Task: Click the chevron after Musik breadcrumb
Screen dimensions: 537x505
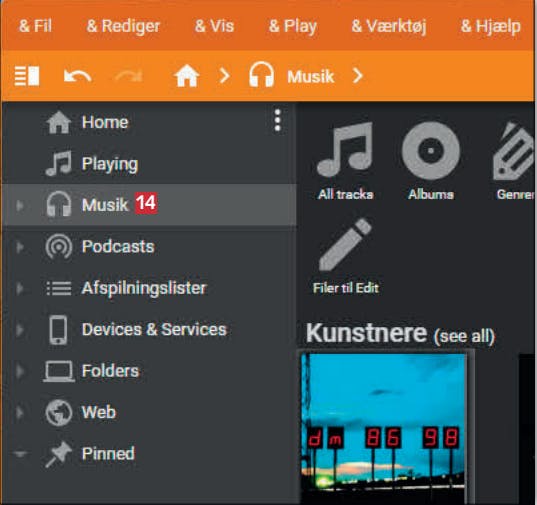Action: click(x=358, y=76)
